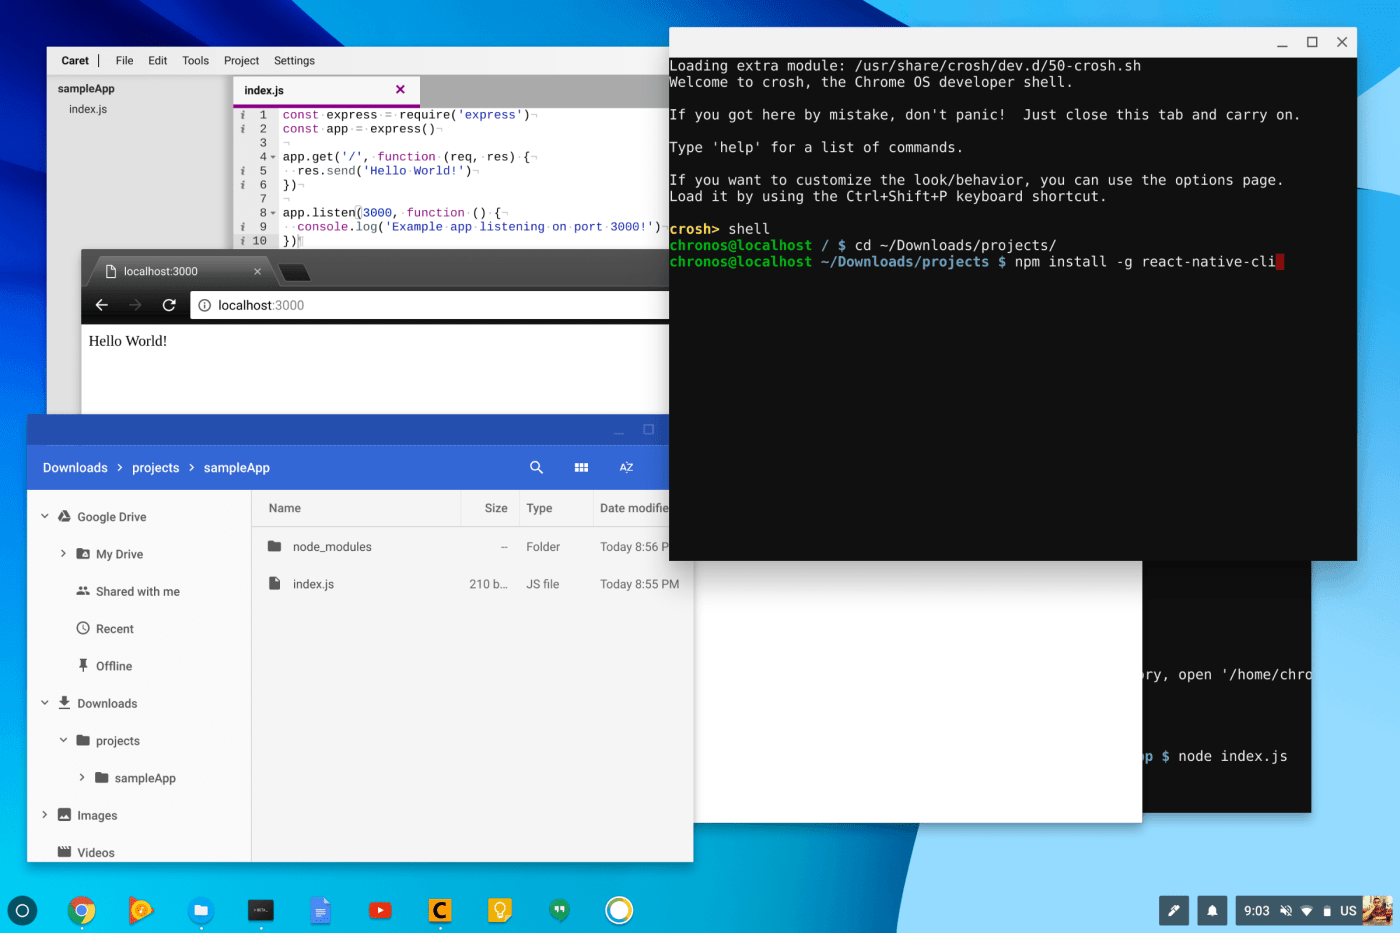Collapse the Google Drive tree section
This screenshot has width=1400, height=933.
tap(45, 516)
